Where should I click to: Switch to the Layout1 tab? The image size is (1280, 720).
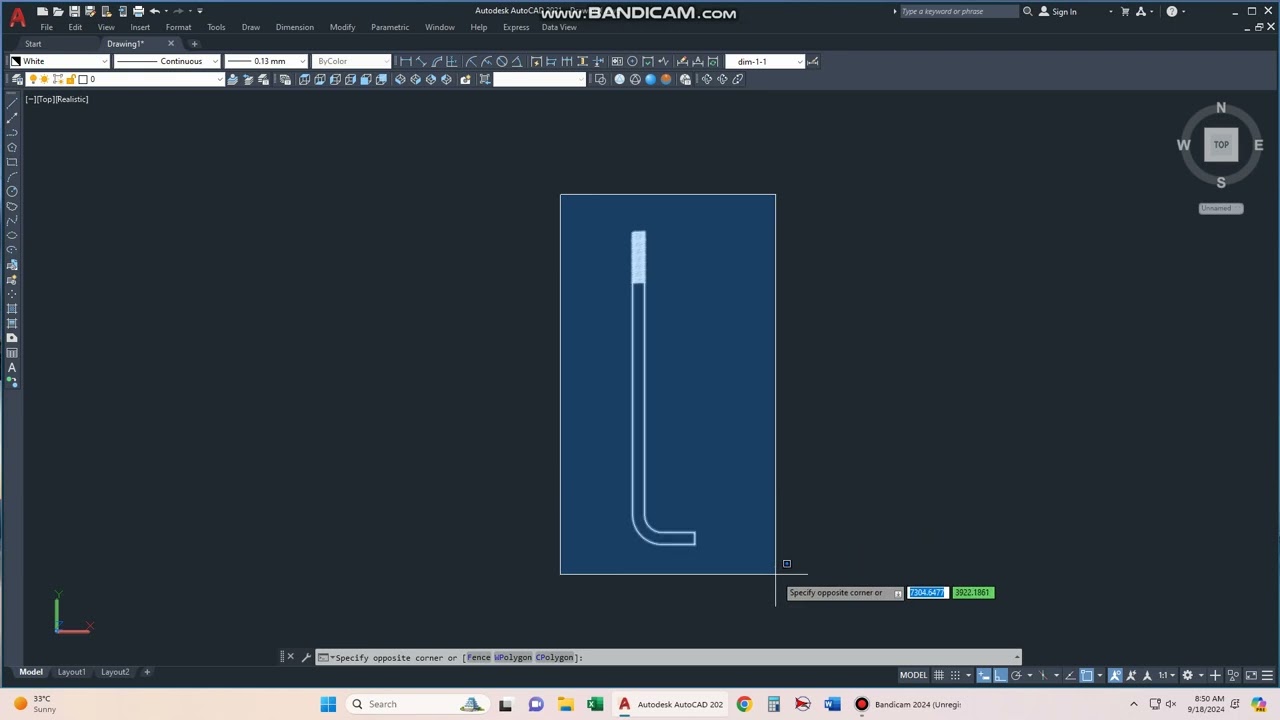(71, 672)
